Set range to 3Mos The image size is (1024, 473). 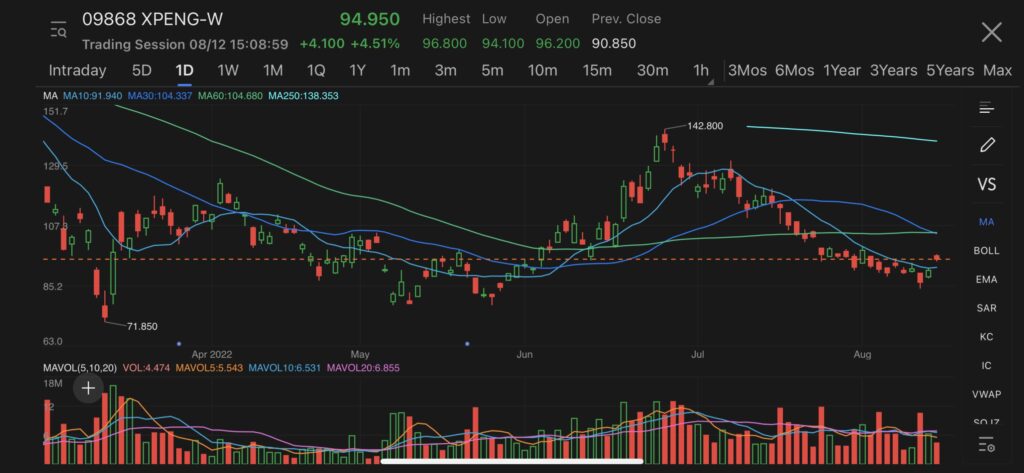pos(747,71)
